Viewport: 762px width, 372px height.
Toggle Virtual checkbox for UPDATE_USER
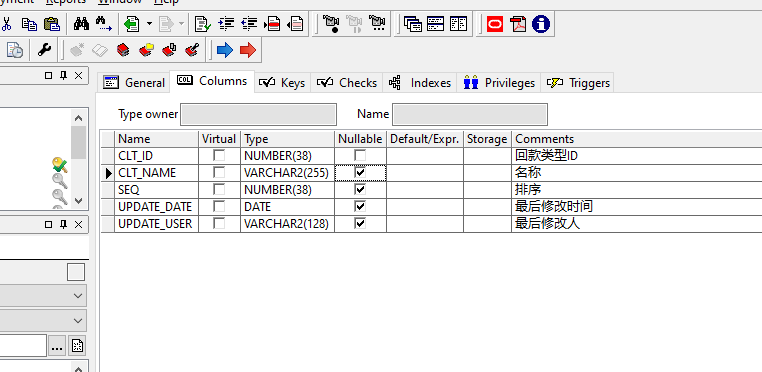click(220, 224)
